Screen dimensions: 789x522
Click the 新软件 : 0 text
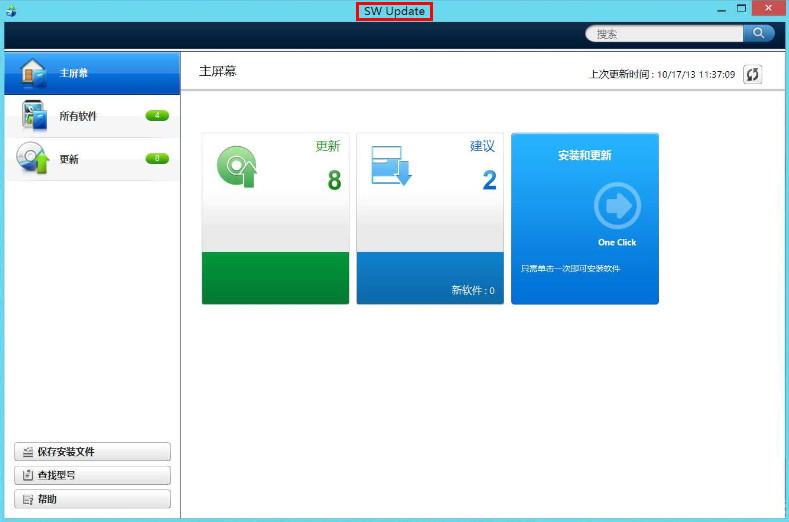(473, 290)
